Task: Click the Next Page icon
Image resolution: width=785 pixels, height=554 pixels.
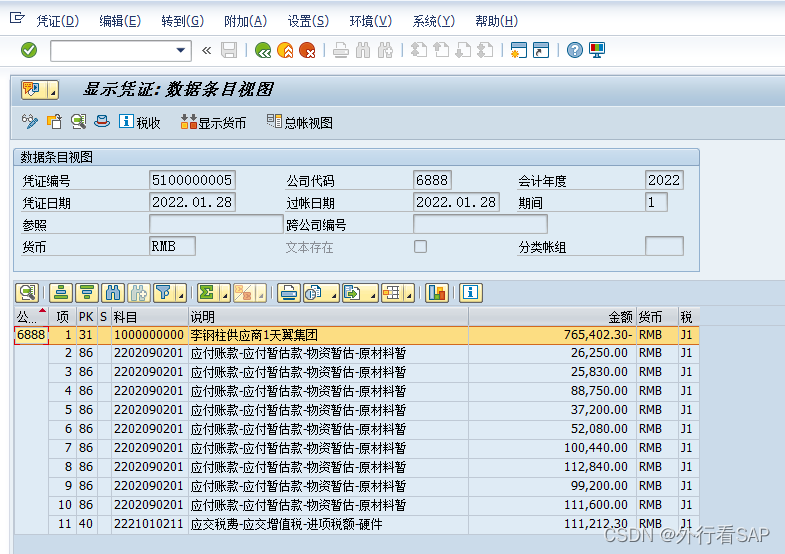Action: 463,50
